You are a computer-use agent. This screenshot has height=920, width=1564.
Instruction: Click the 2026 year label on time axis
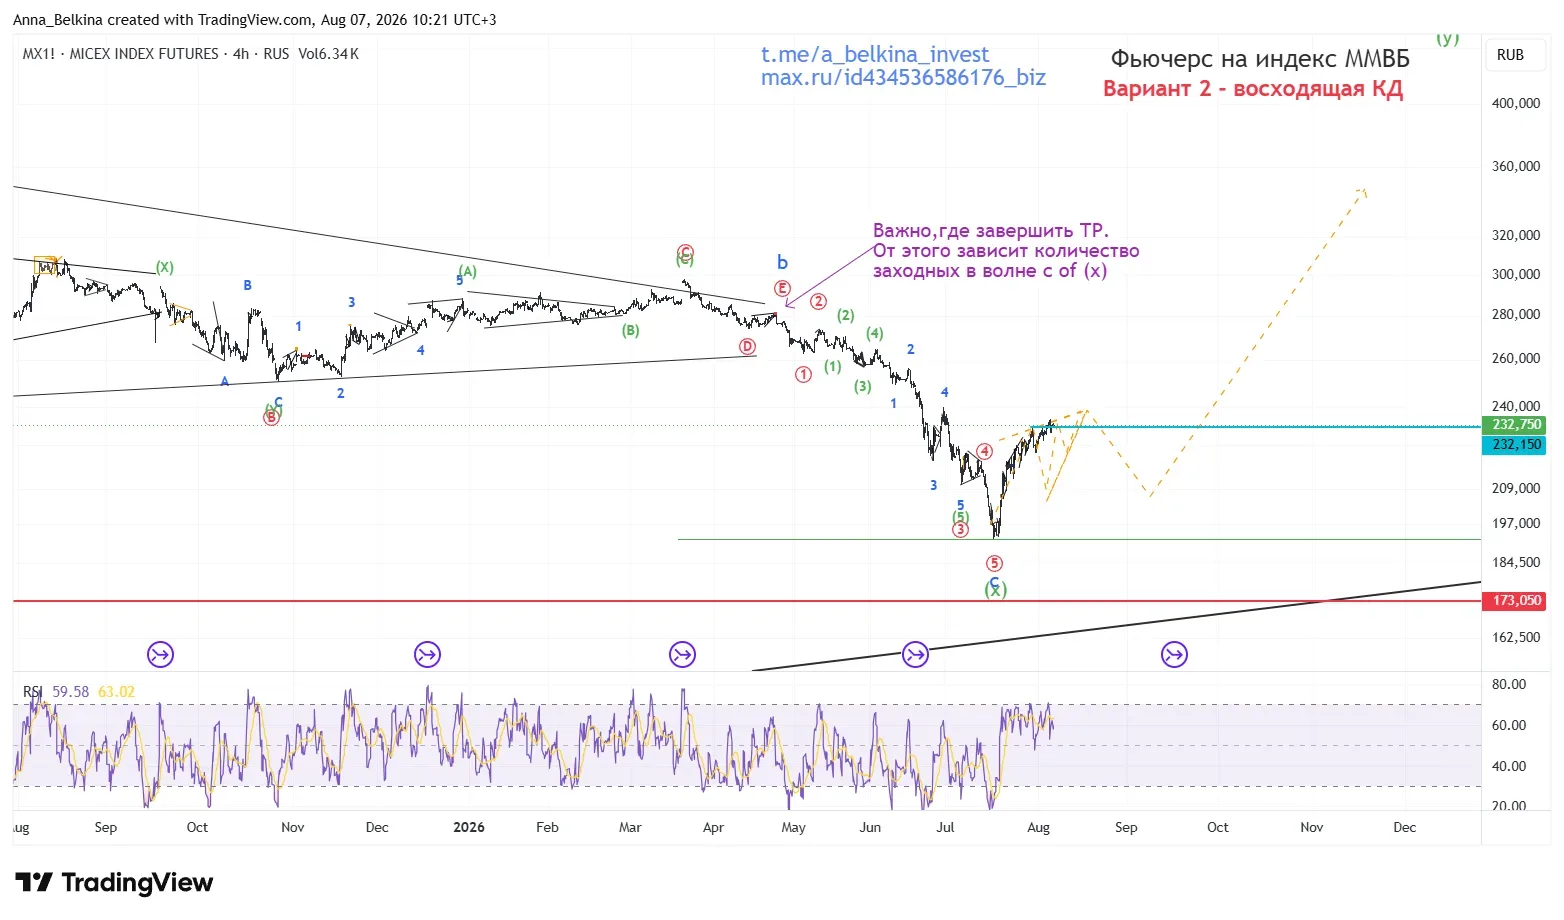[x=469, y=828]
